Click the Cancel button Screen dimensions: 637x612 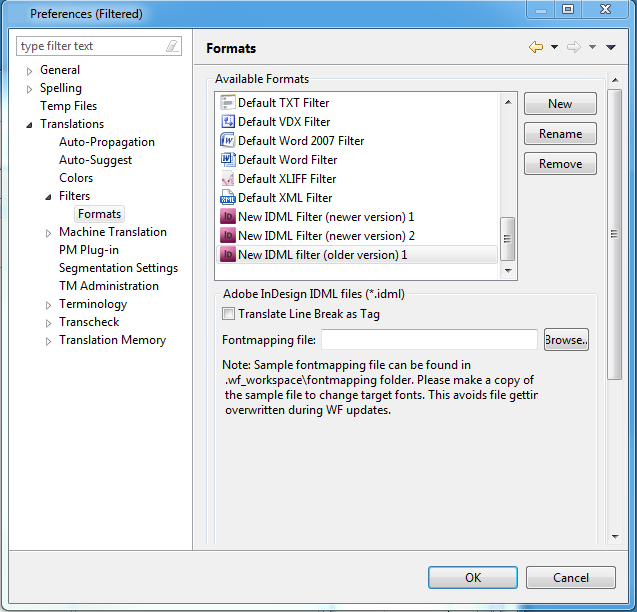point(571,577)
